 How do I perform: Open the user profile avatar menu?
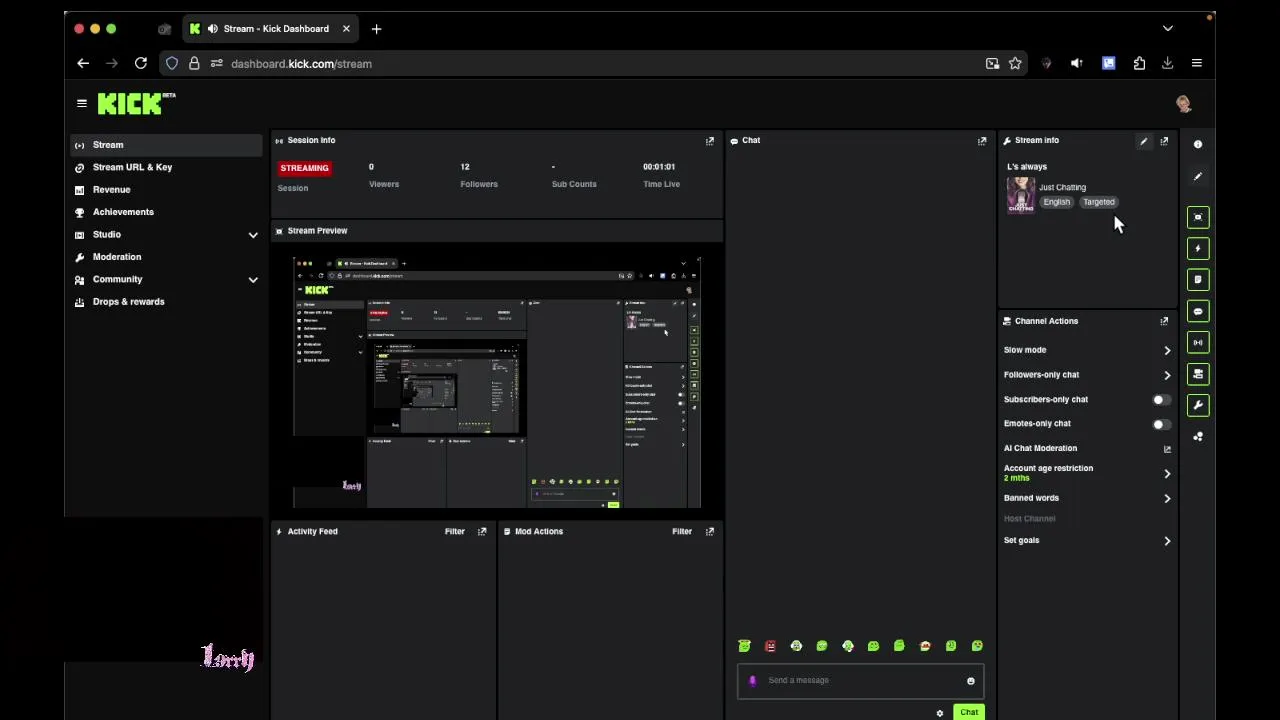[1184, 104]
